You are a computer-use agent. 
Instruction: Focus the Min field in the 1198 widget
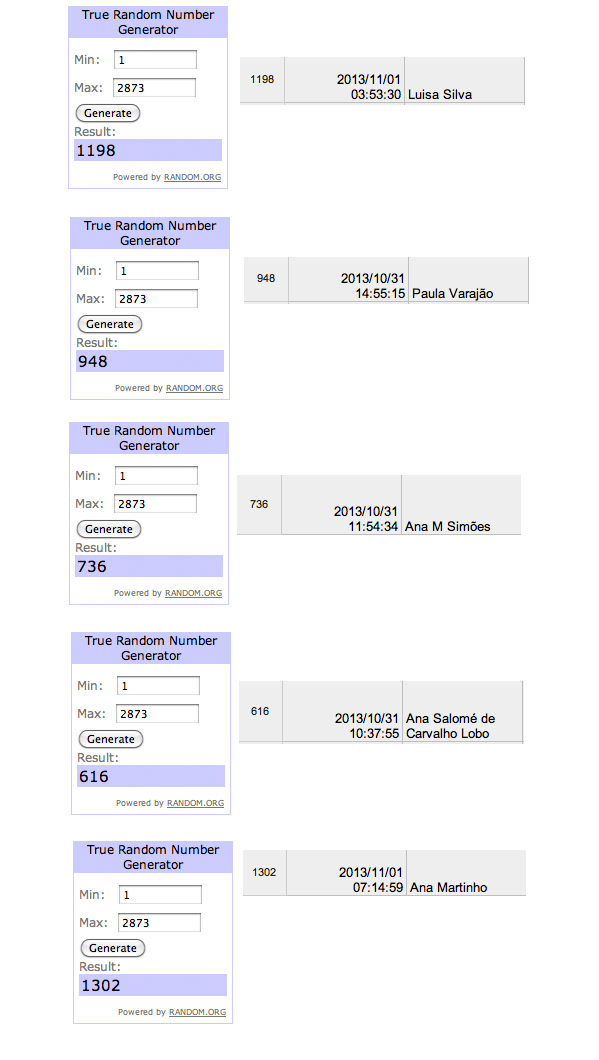tap(155, 59)
